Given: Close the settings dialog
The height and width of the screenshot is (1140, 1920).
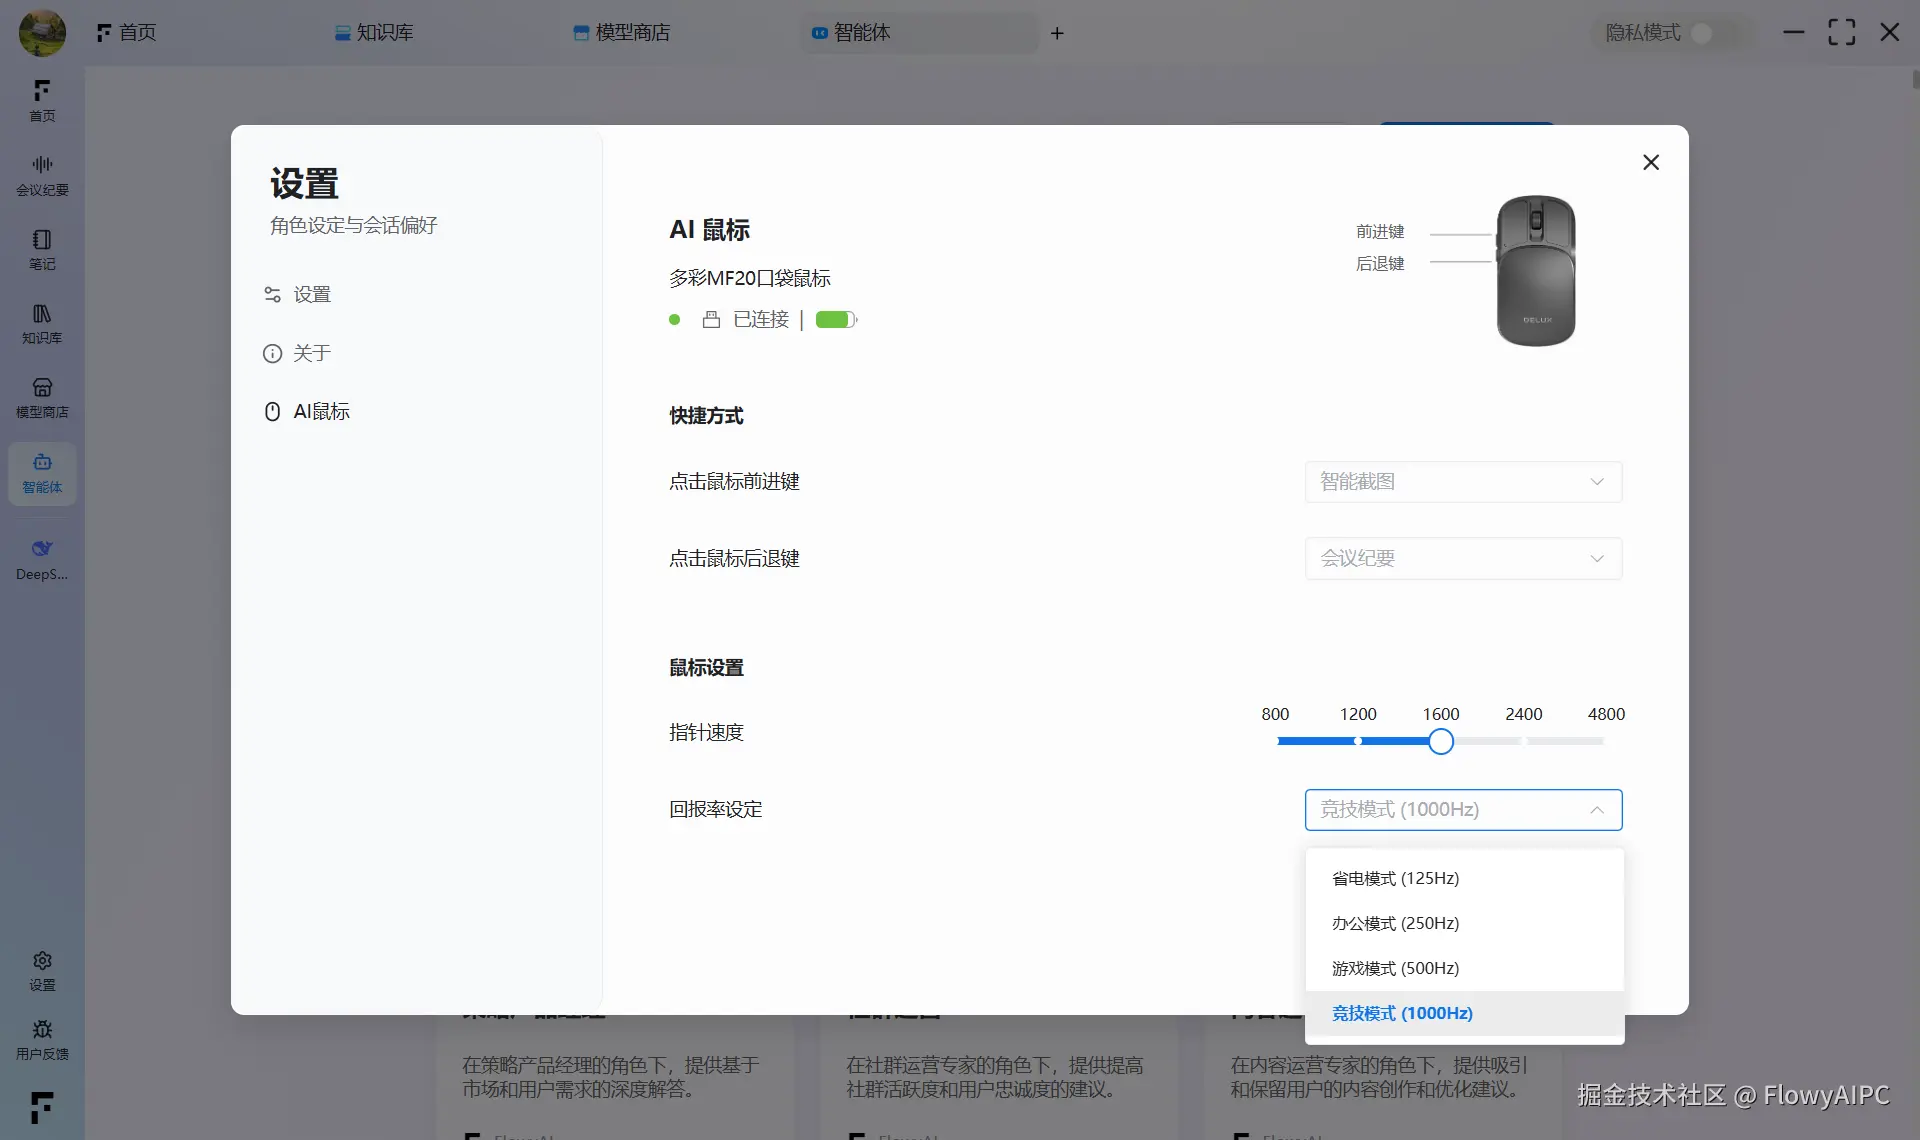Looking at the screenshot, I should pyautogui.click(x=1651, y=162).
